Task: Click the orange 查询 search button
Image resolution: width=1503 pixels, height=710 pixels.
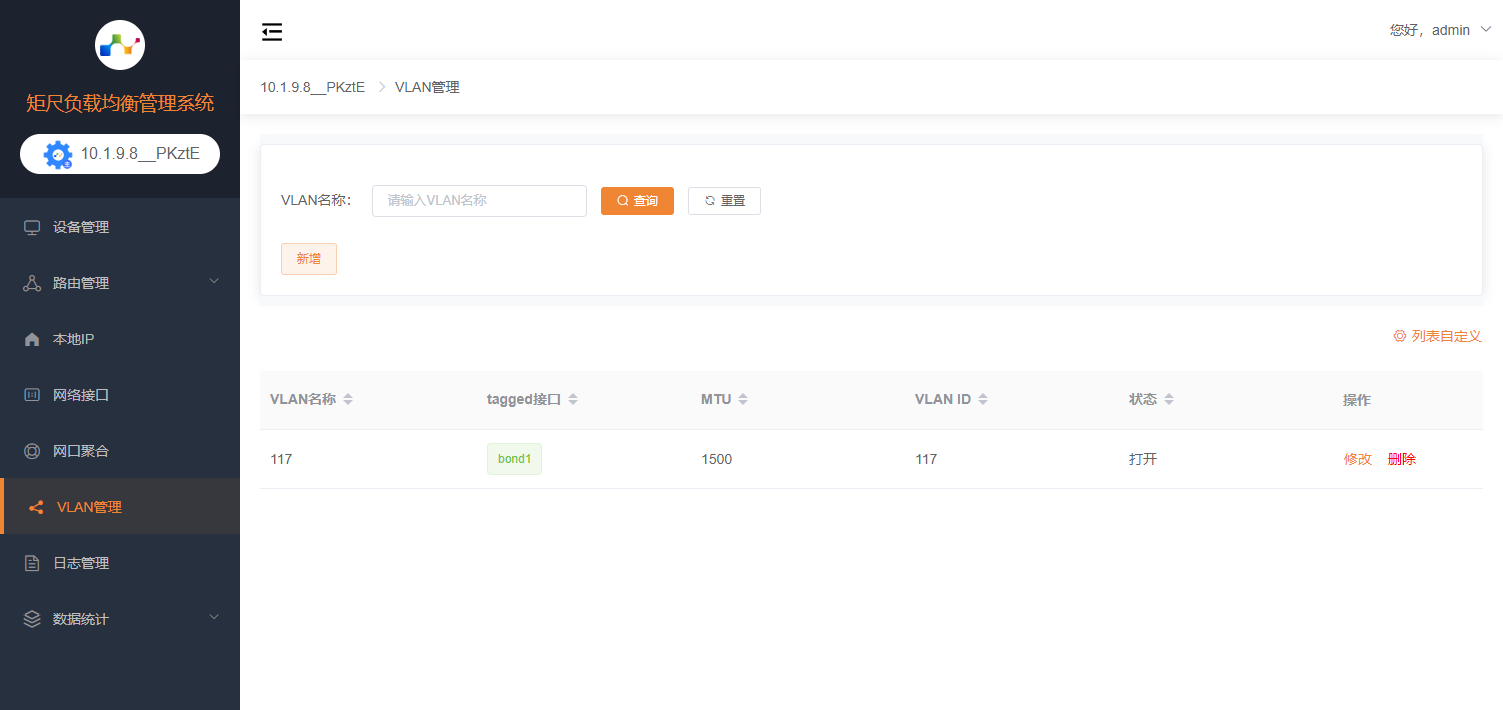Action: [x=637, y=201]
